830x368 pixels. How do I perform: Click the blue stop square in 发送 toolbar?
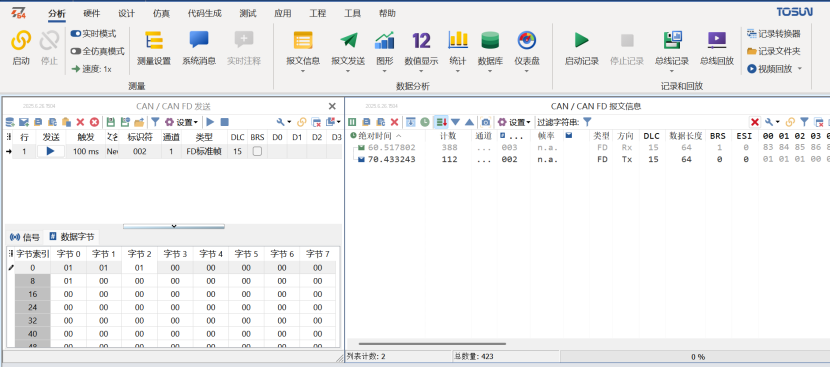click(x=224, y=122)
